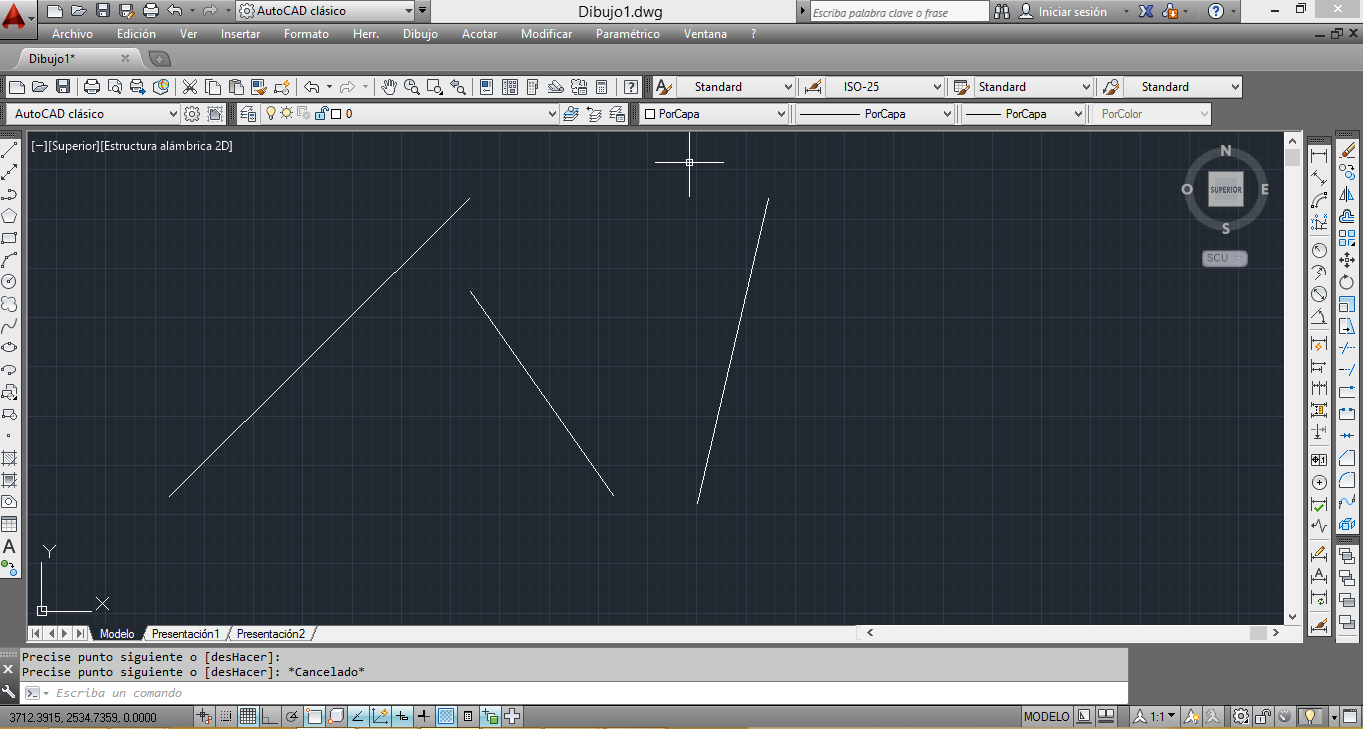Toggle the lock padlock of layer 0

[x=322, y=113]
